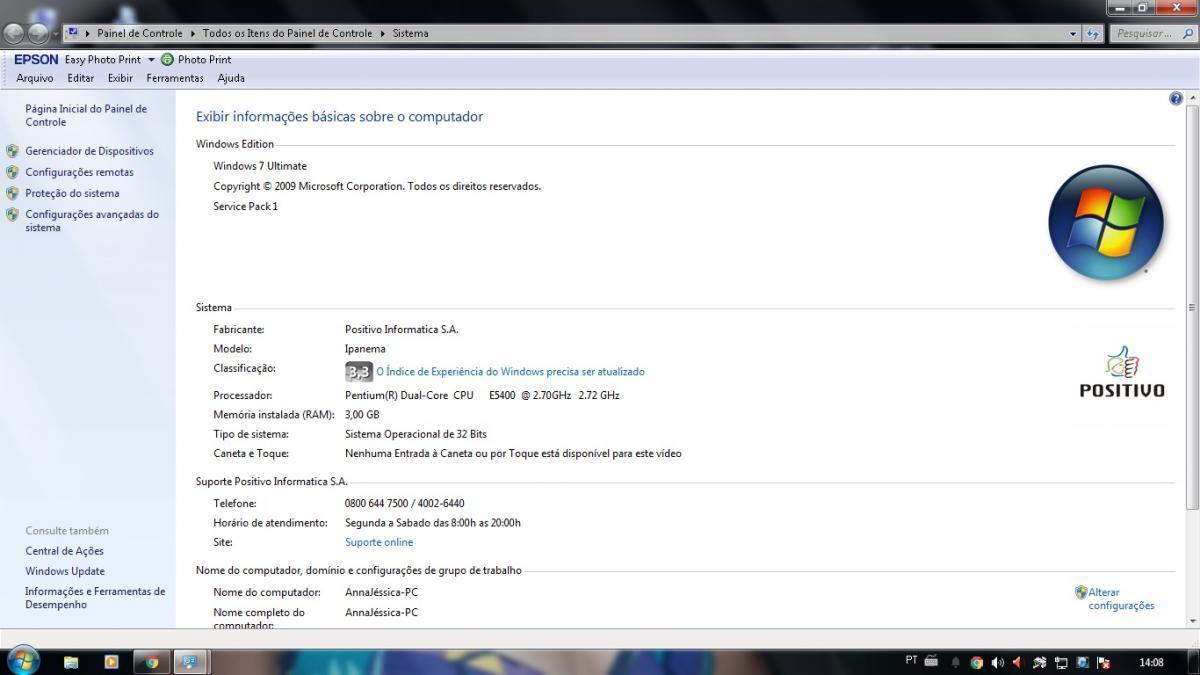
Task: Open the Suporte online link
Action: click(379, 542)
